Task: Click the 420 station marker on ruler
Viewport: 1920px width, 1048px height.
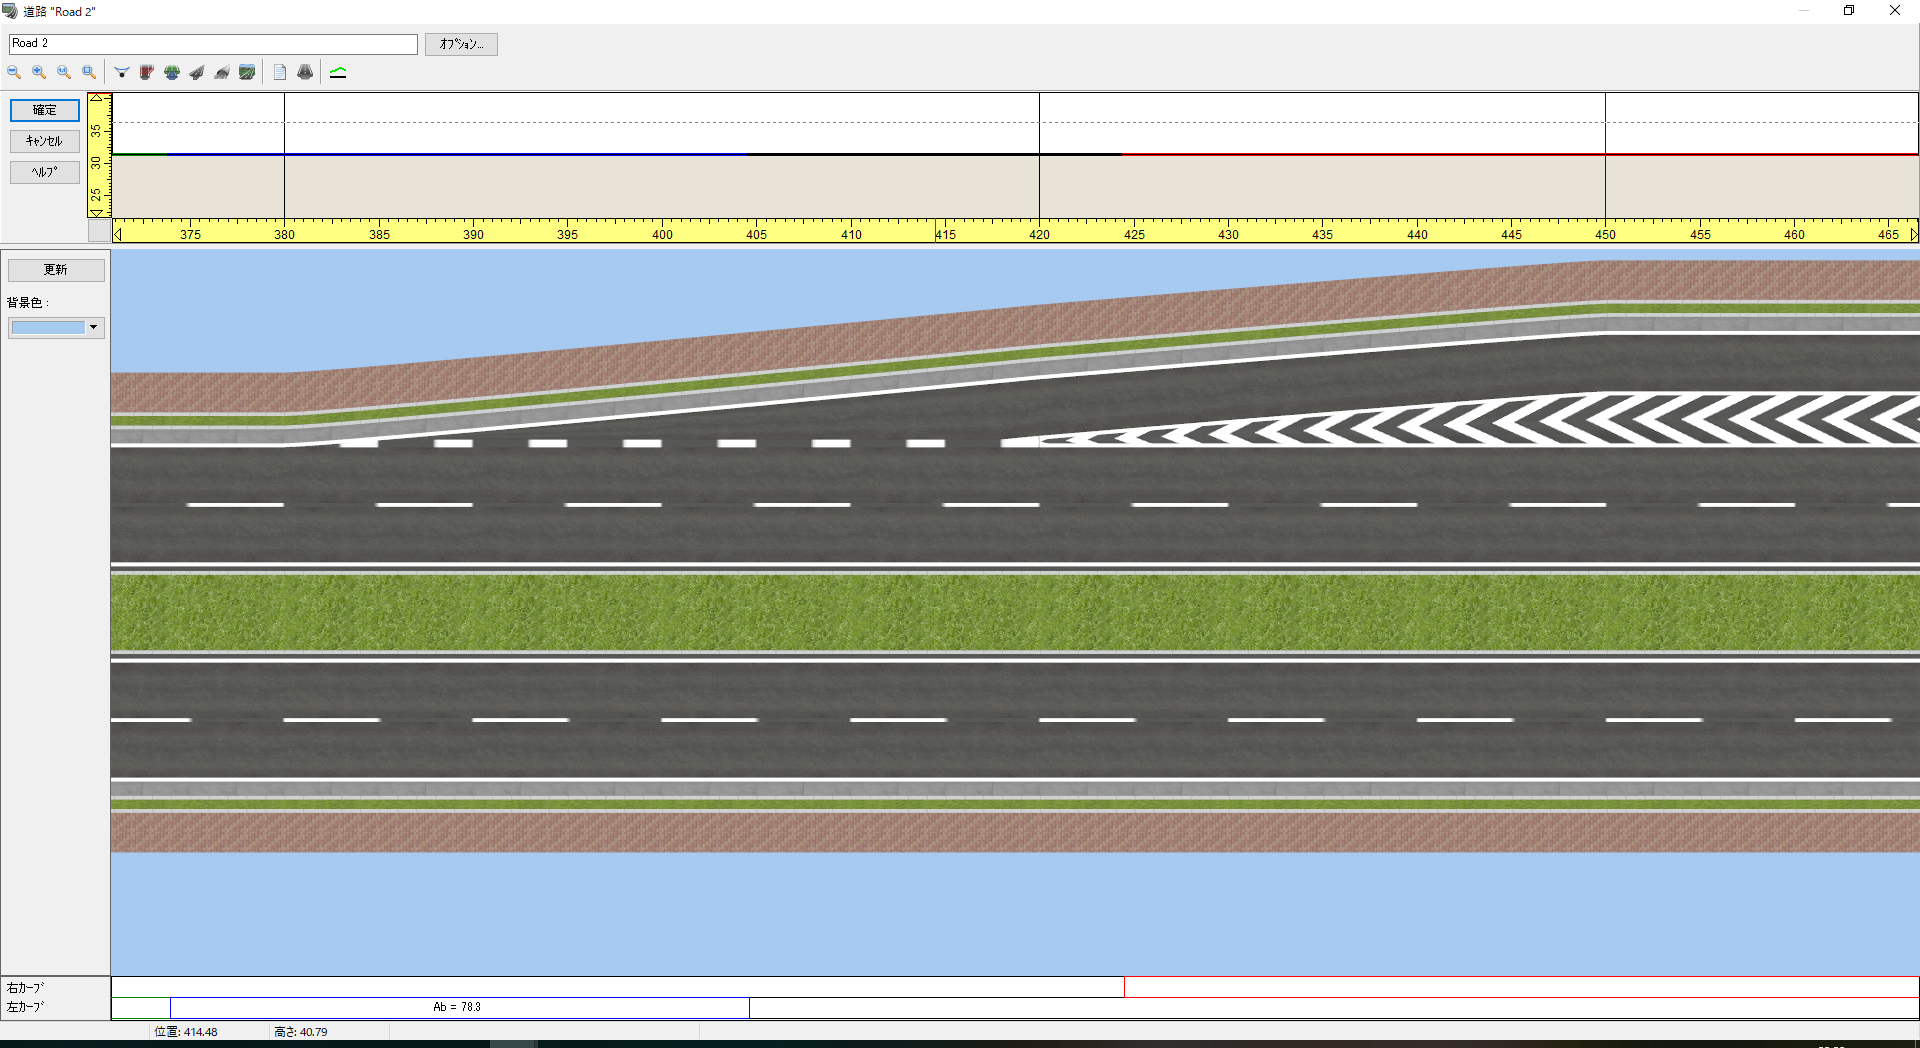Action: [x=1040, y=234]
